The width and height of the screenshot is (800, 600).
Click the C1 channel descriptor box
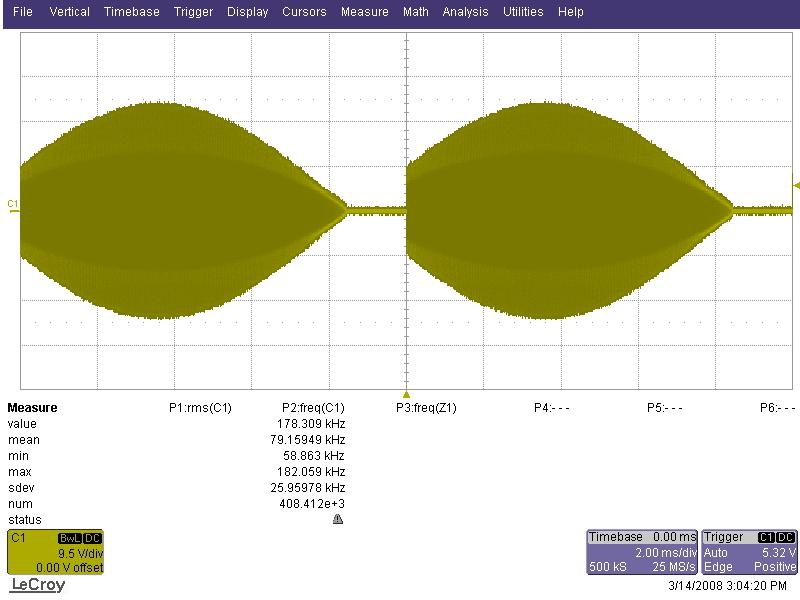56,552
